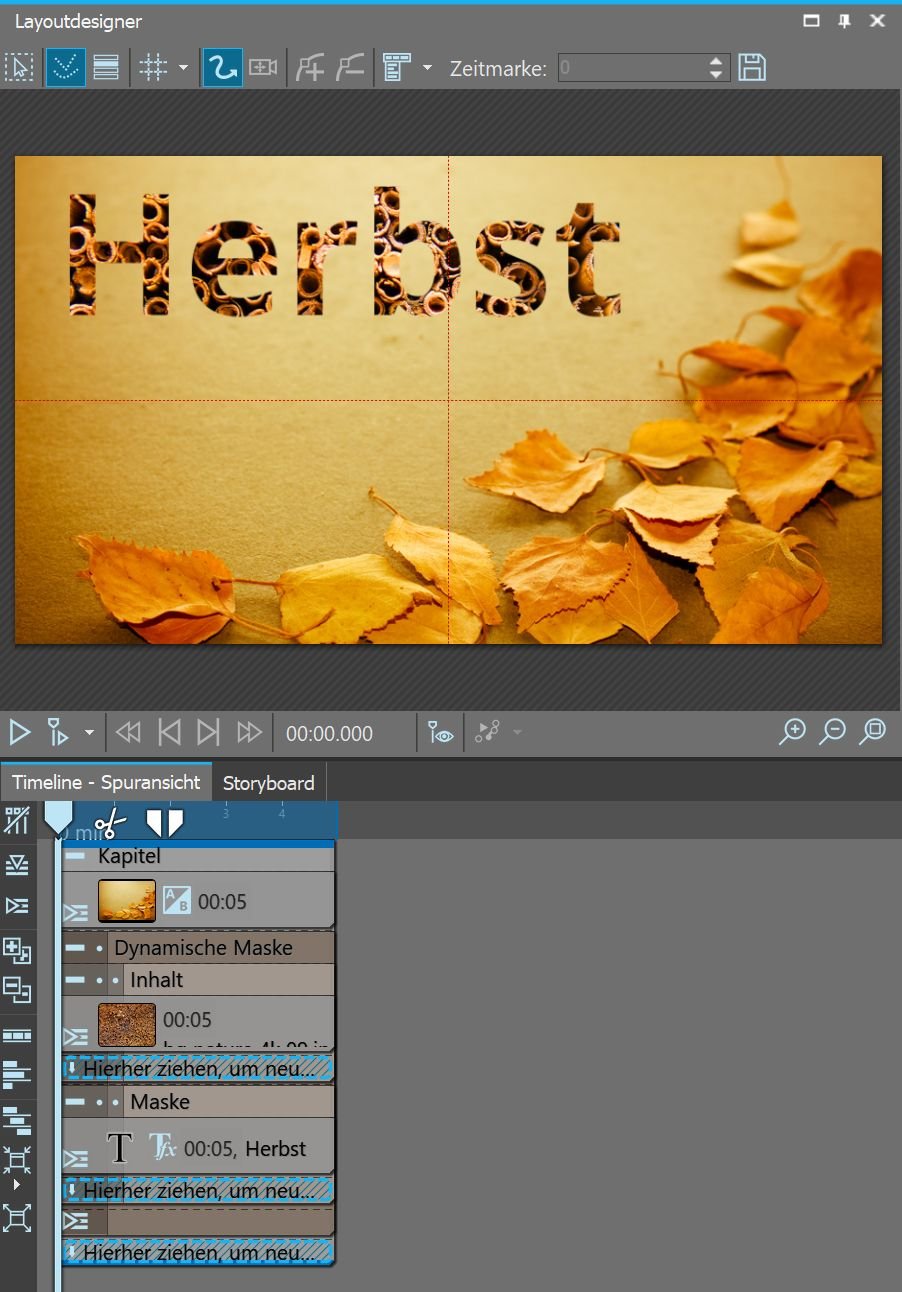Fit the layout preview to window
The height and width of the screenshot is (1292, 902).
[873, 732]
